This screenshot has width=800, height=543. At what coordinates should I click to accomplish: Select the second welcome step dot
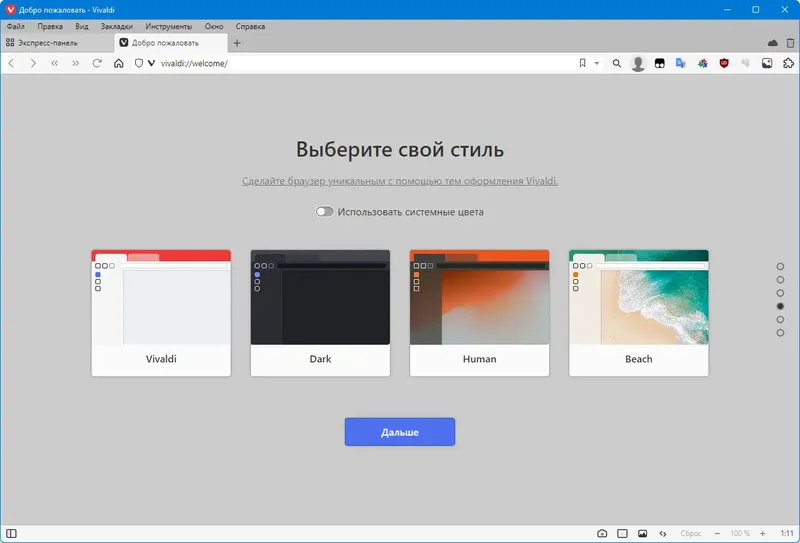780,280
